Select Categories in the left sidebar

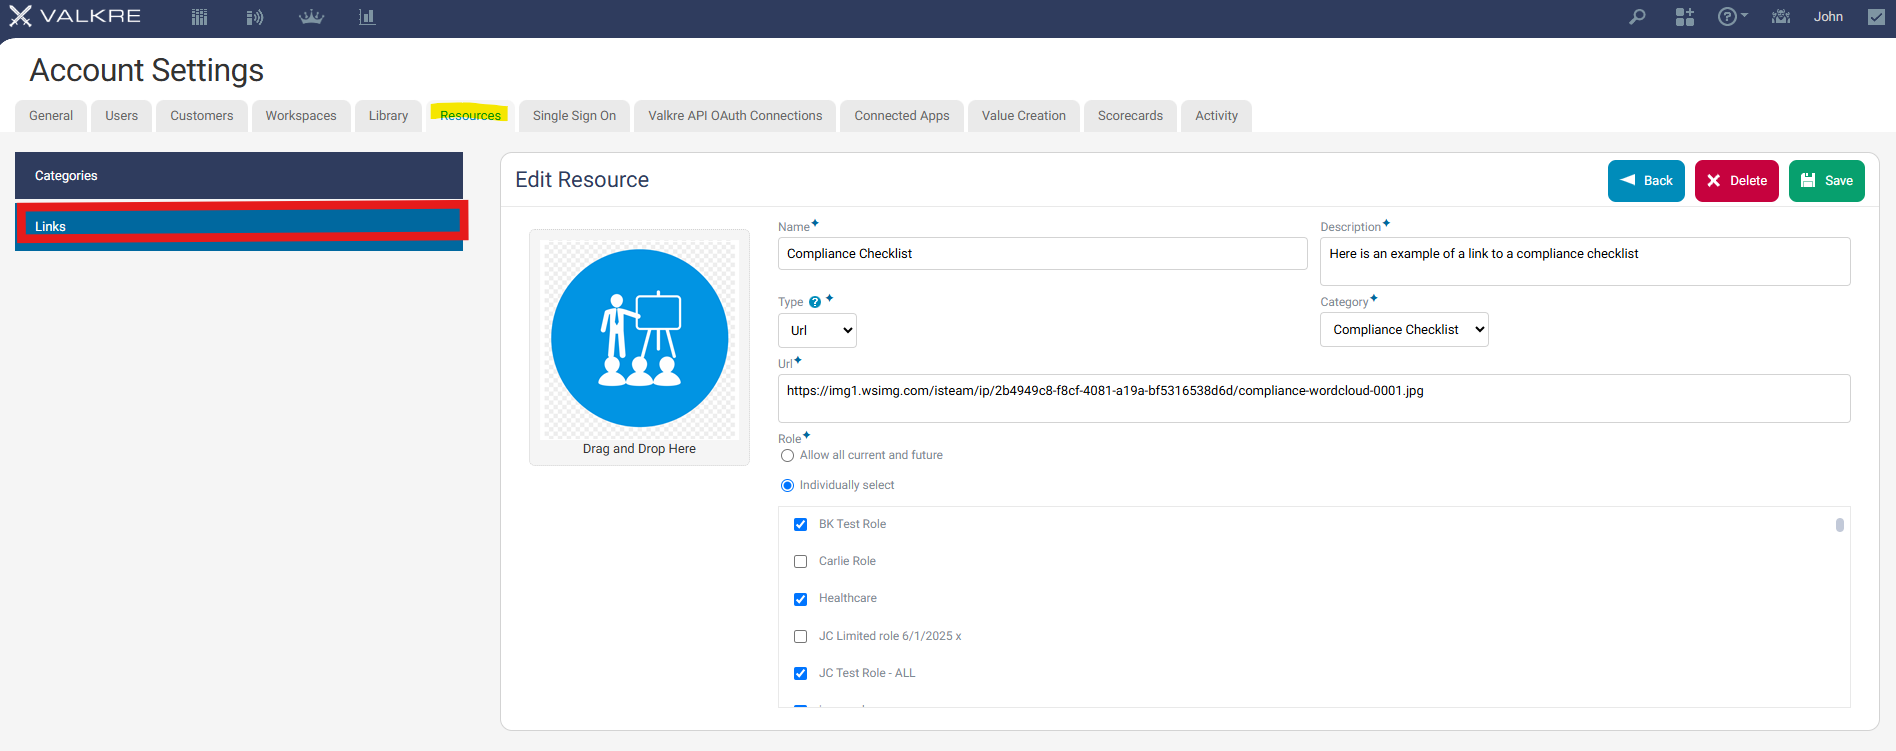[239, 175]
